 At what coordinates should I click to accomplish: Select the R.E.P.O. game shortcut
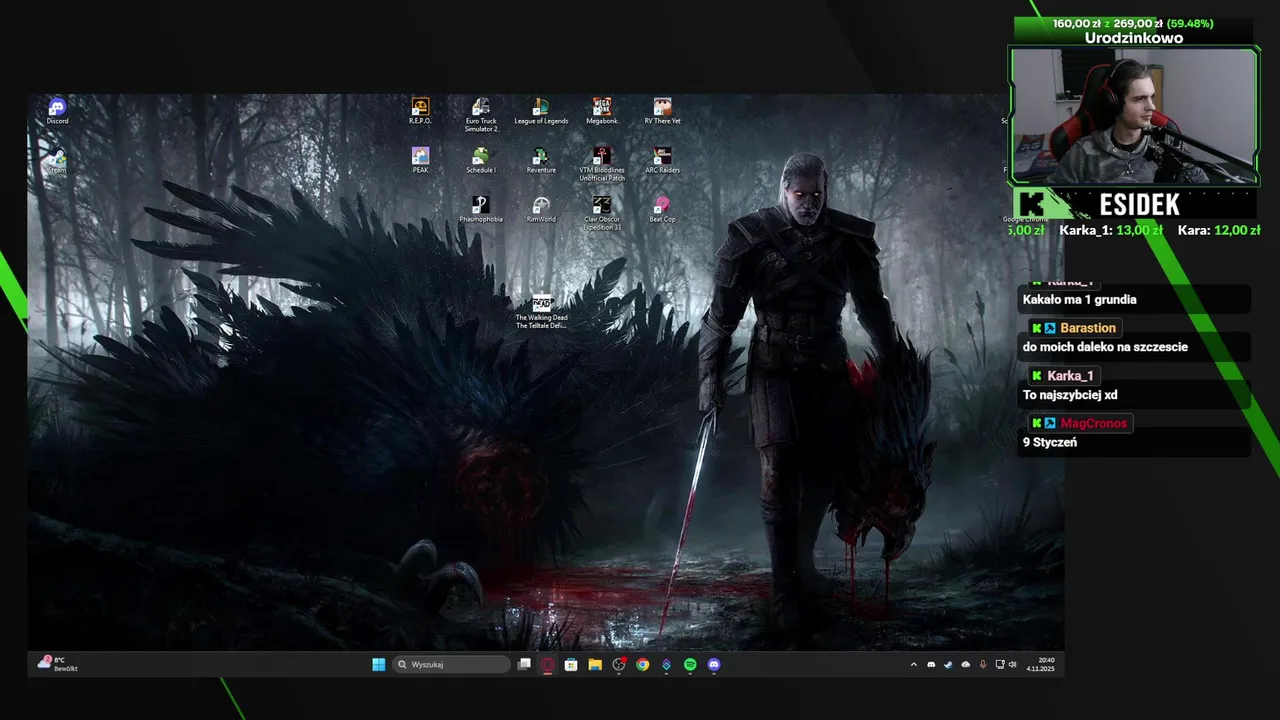pyautogui.click(x=420, y=111)
